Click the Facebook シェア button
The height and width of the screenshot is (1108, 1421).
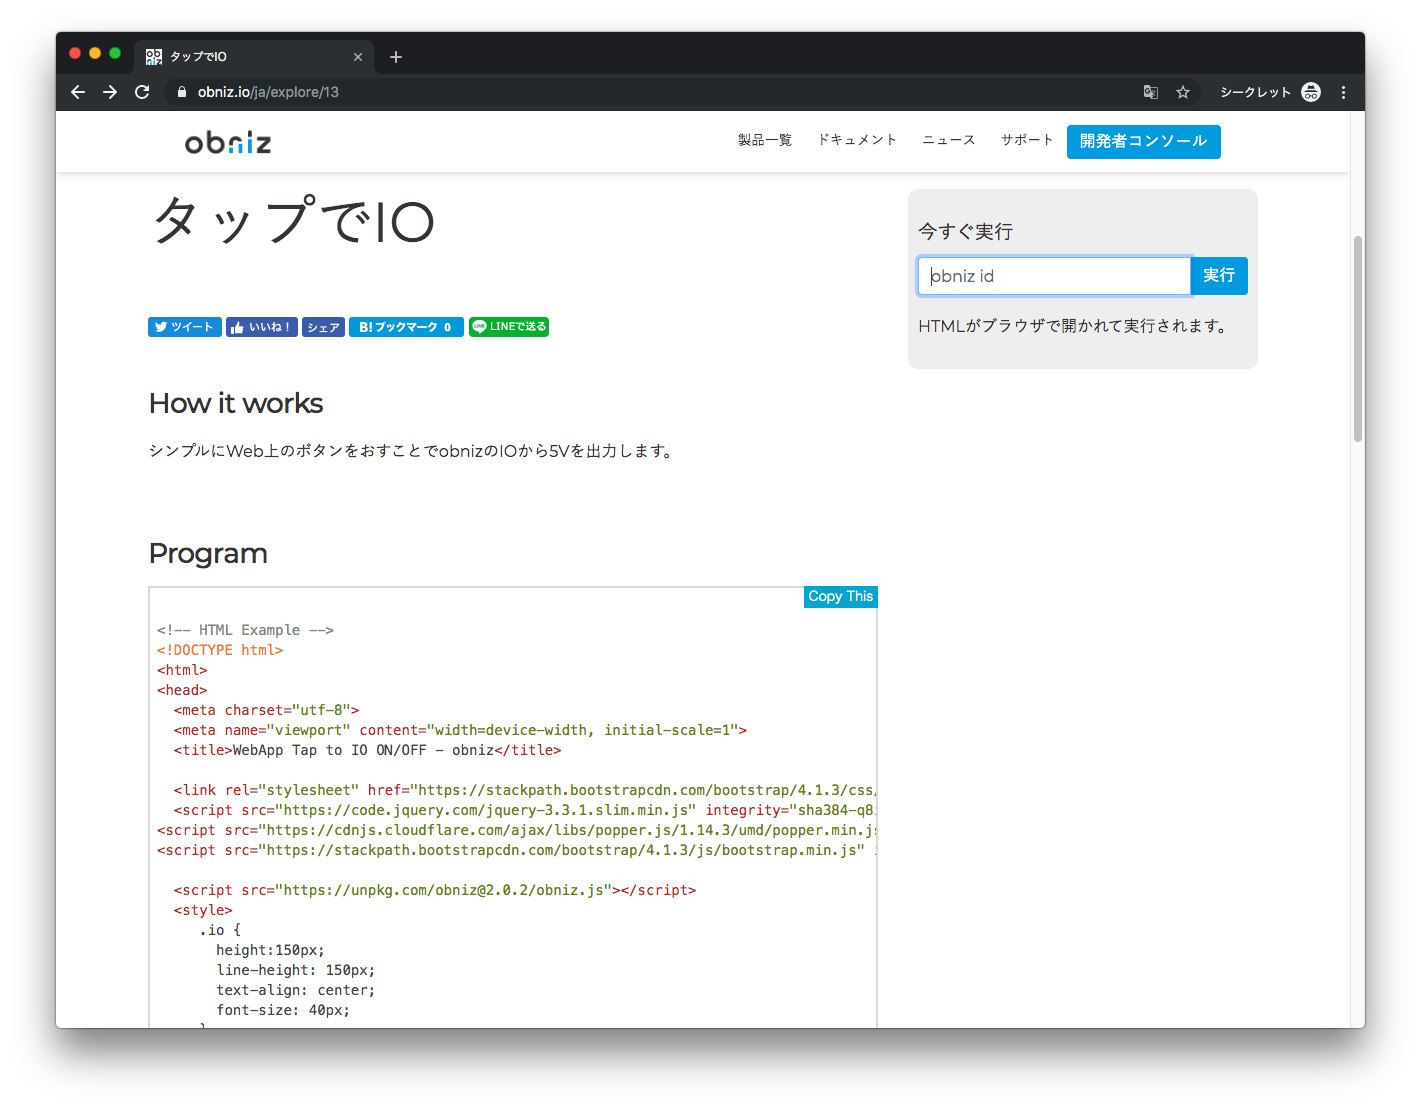(x=323, y=327)
